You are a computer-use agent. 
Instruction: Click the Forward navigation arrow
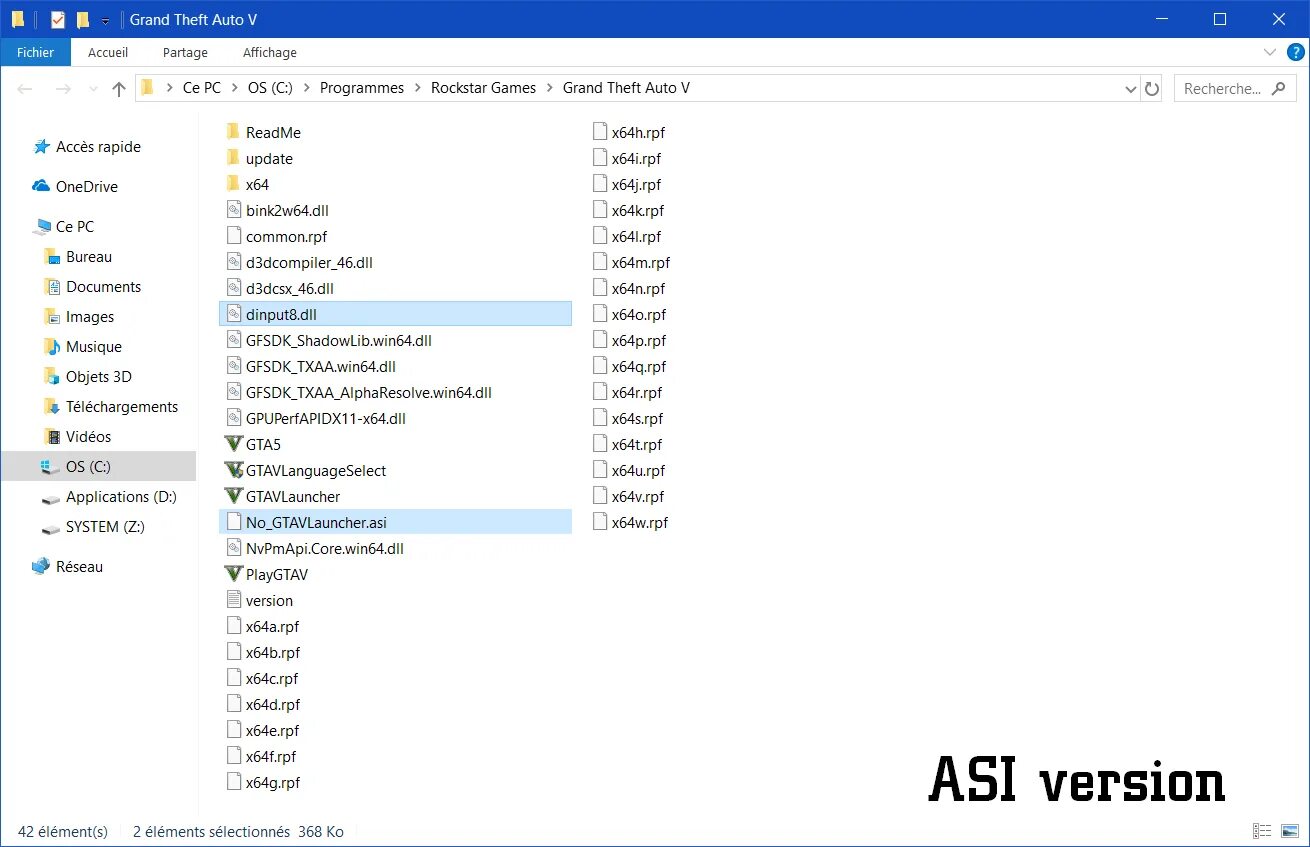[63, 89]
